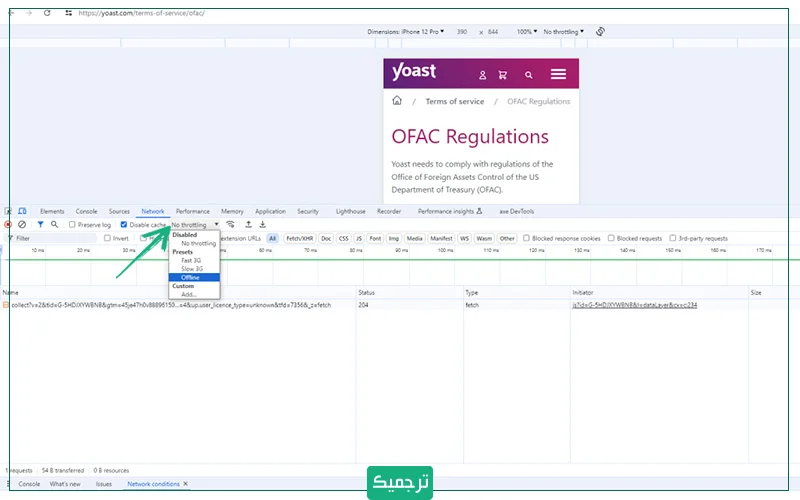Select Slow 3G preset
The width and height of the screenshot is (800, 500).
[194, 269]
